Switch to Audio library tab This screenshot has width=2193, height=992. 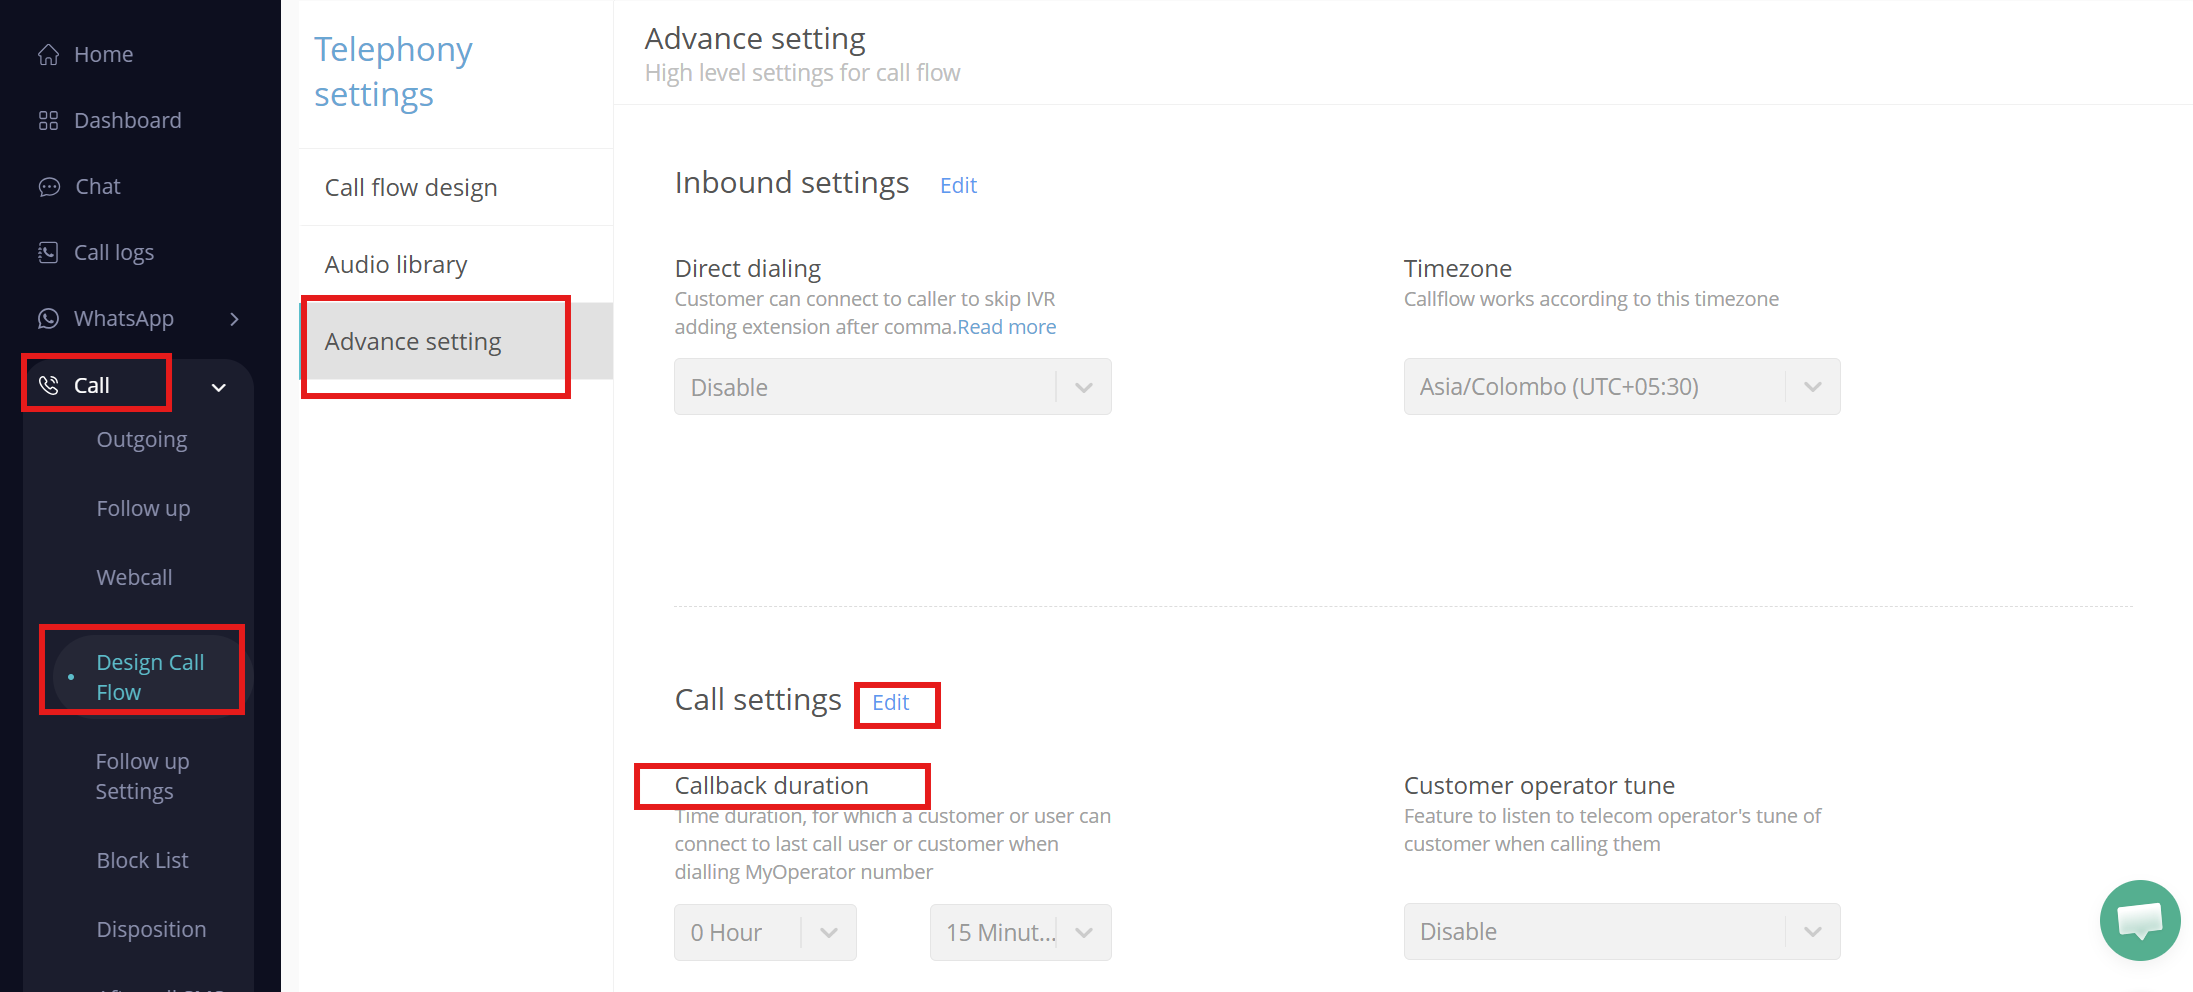[396, 265]
